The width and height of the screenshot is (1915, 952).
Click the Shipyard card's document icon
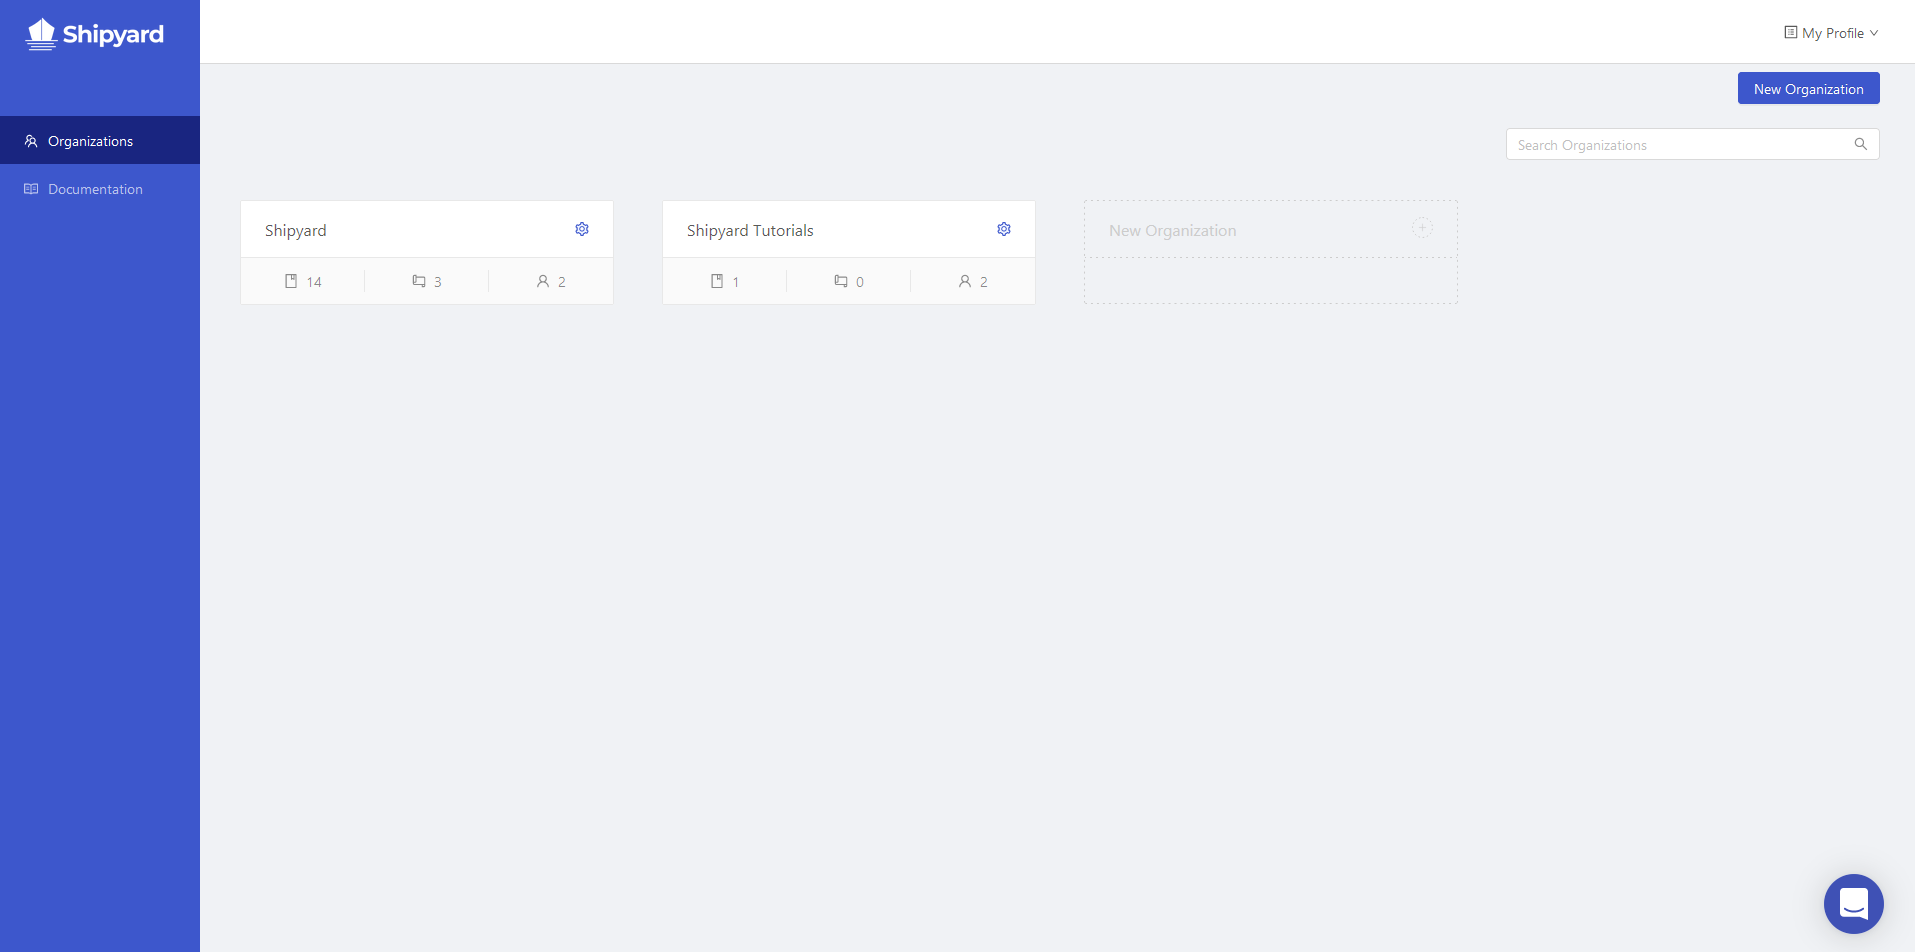click(x=291, y=281)
